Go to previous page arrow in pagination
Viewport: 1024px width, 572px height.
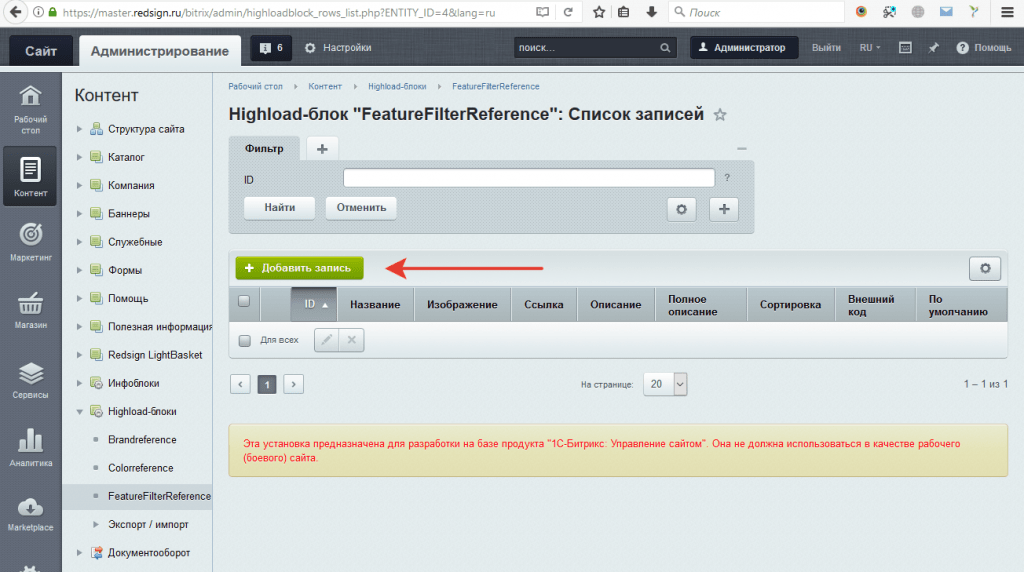[240, 384]
